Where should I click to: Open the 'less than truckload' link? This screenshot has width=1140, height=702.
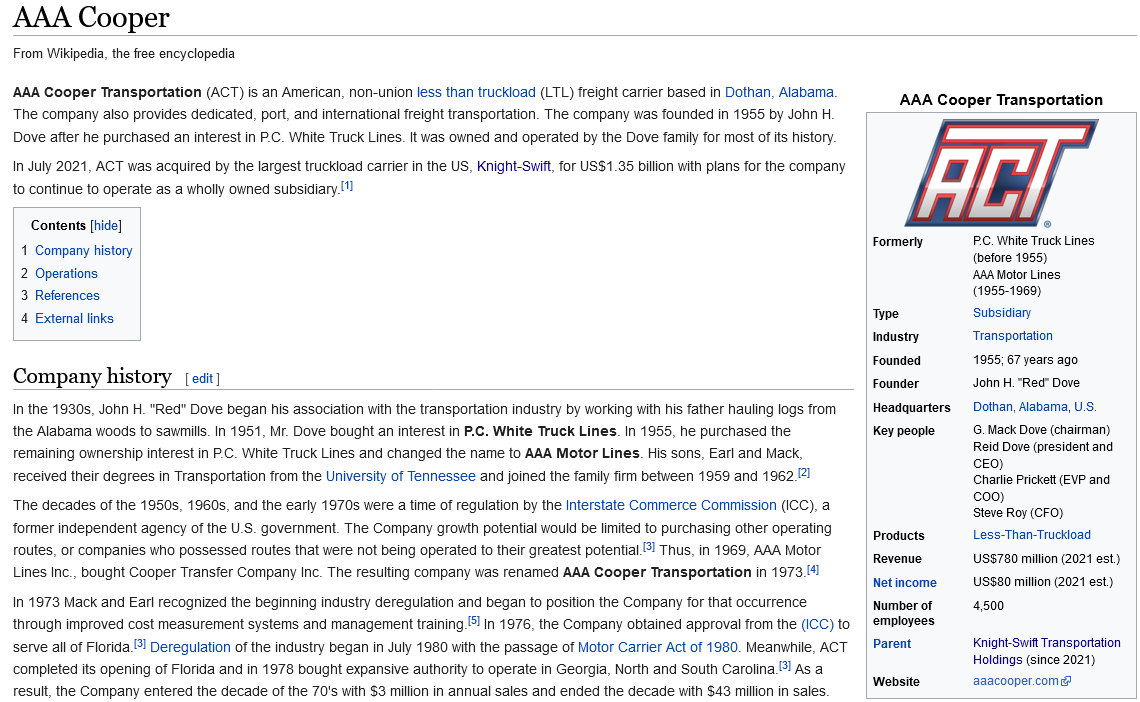pos(475,92)
